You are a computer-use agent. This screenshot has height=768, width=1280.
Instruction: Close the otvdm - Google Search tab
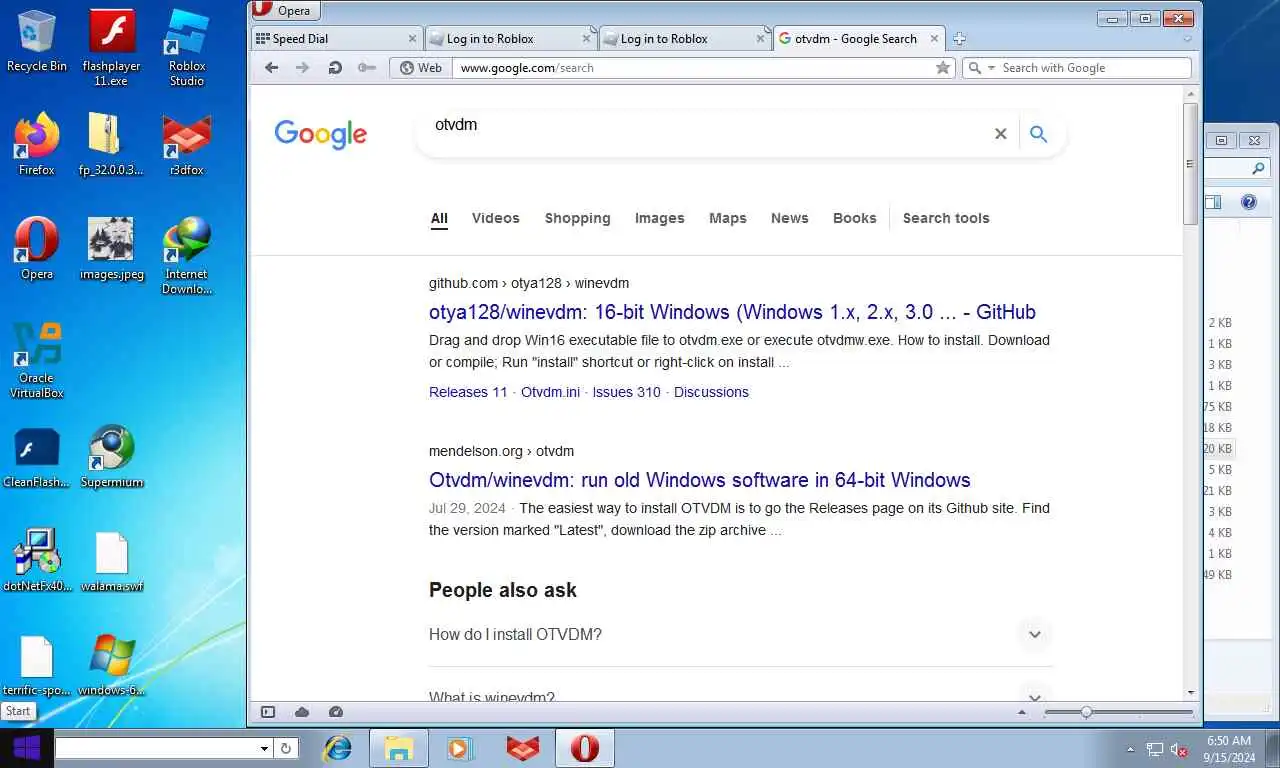click(935, 39)
